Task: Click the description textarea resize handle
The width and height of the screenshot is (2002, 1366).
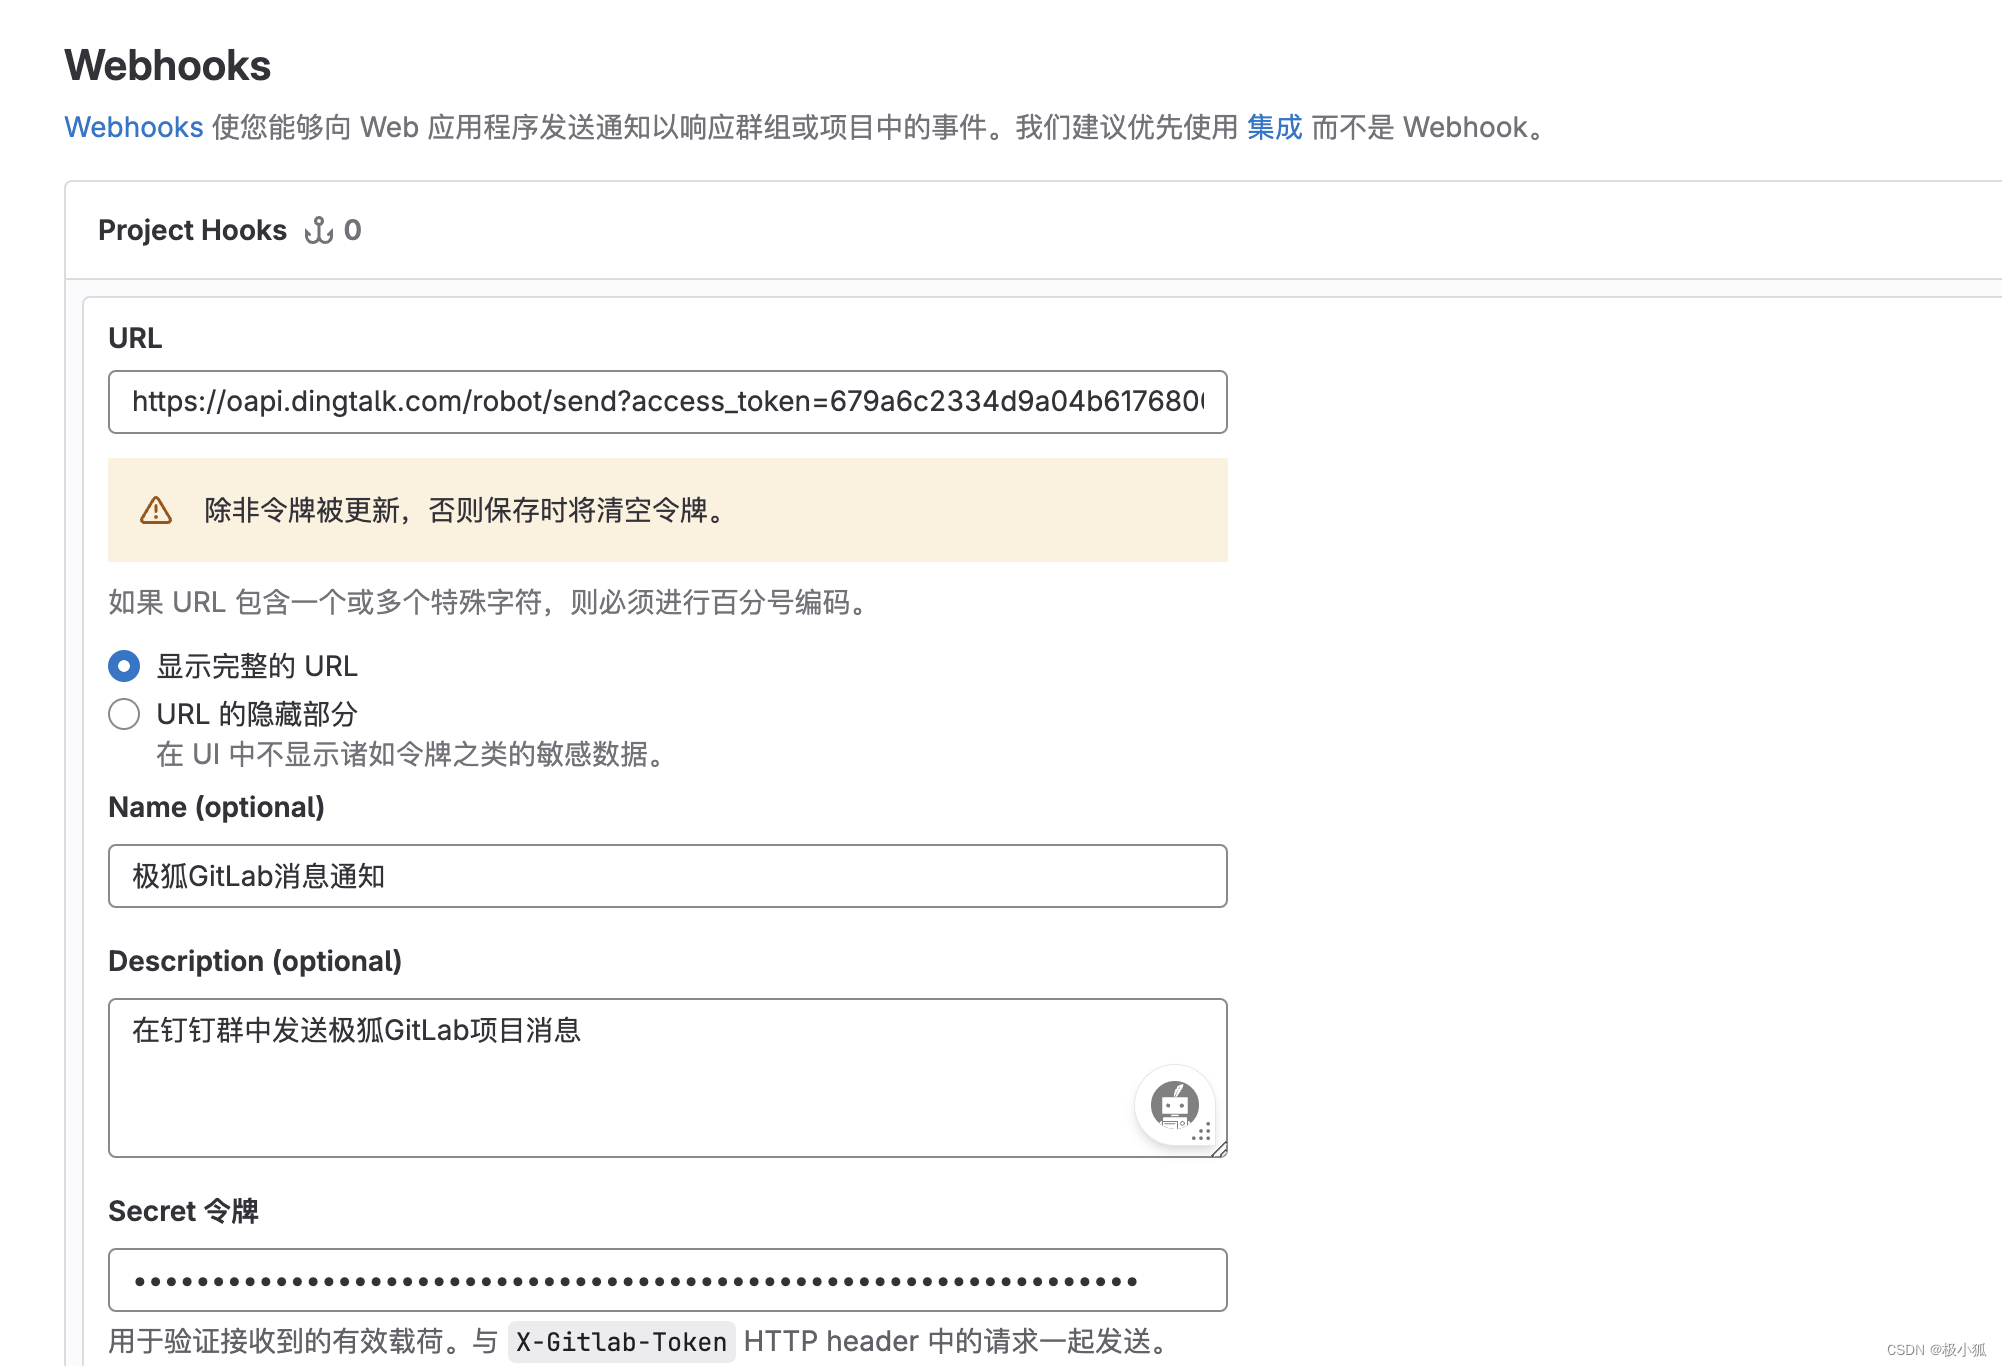Action: [x=1218, y=1149]
